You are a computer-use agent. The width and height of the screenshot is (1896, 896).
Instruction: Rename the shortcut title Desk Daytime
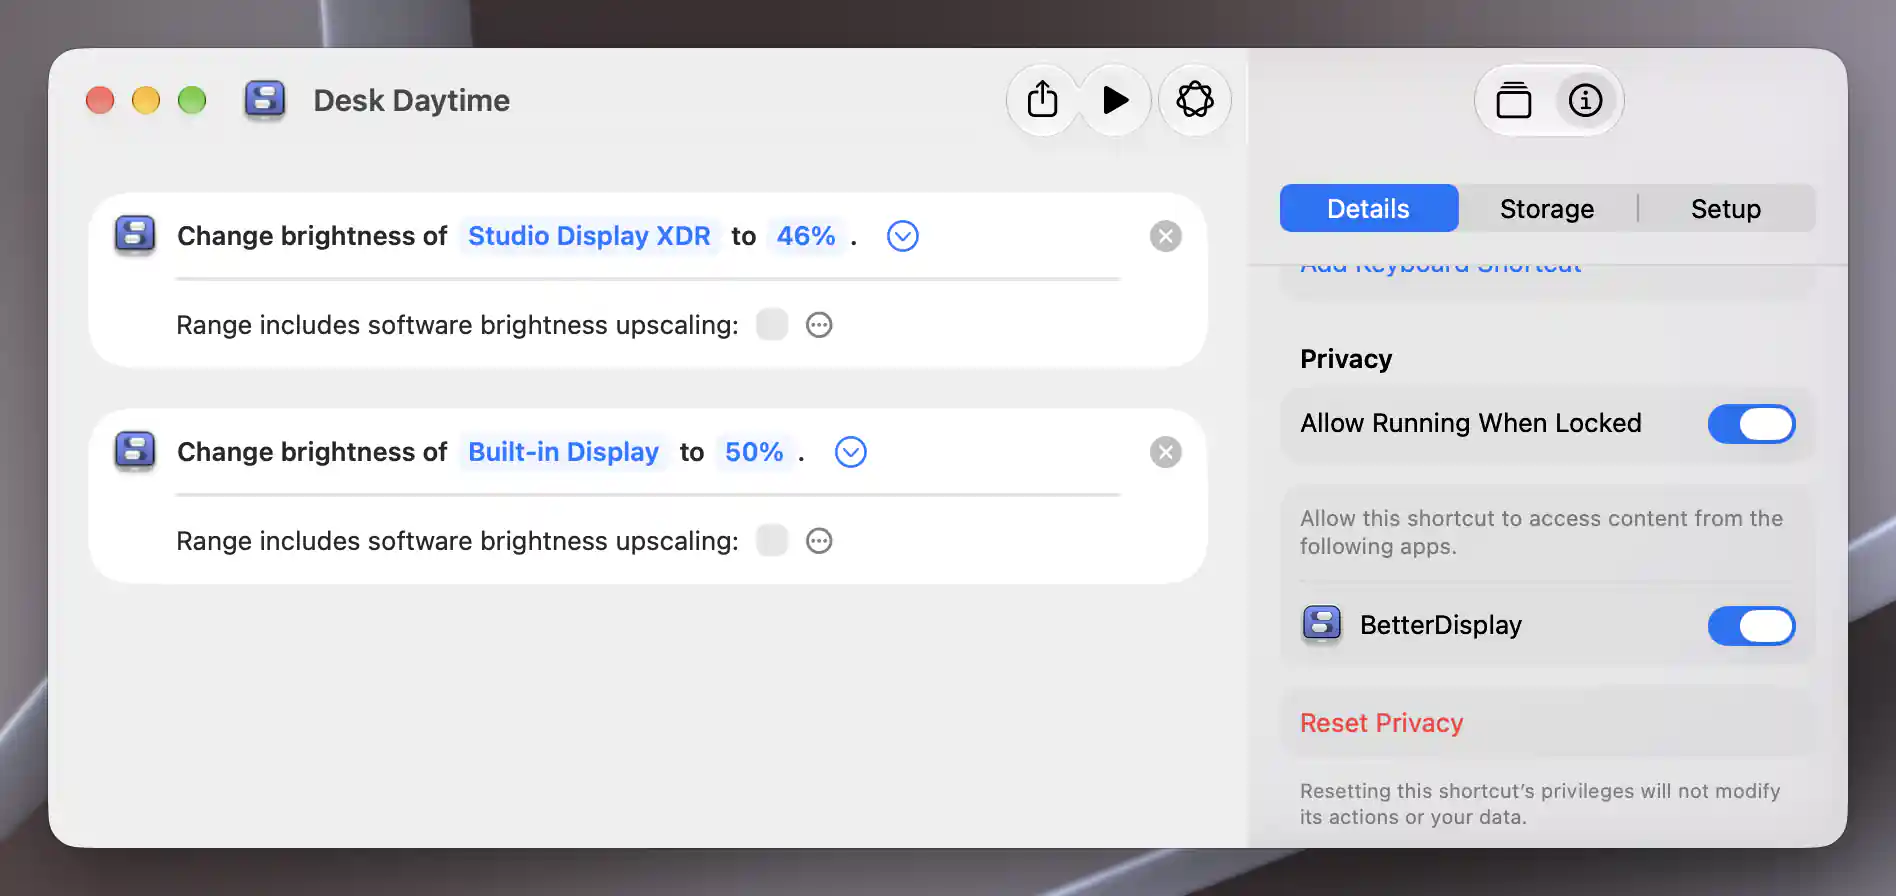click(411, 100)
